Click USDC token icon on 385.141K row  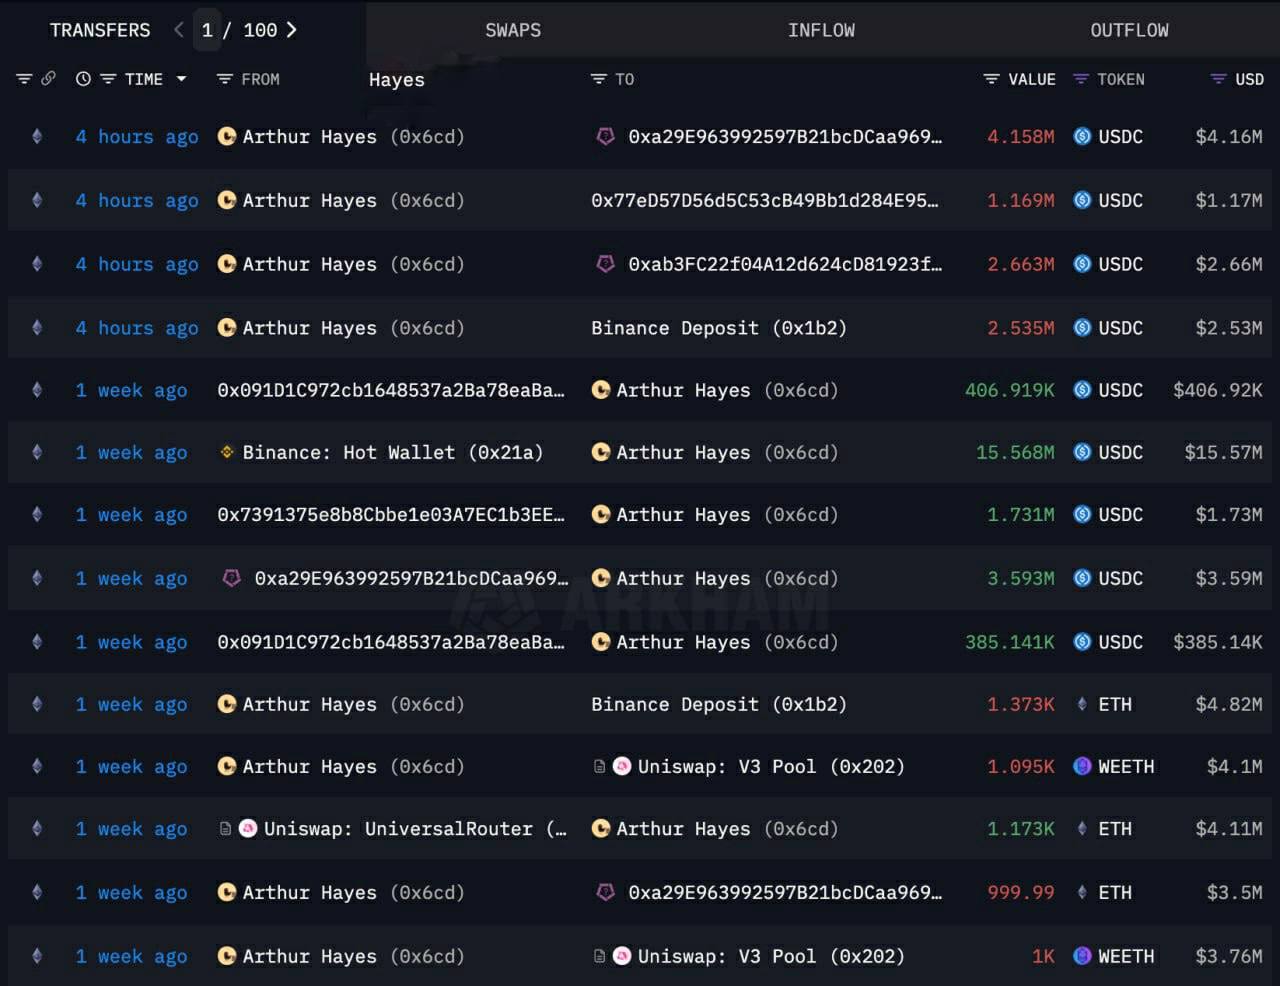1082,642
